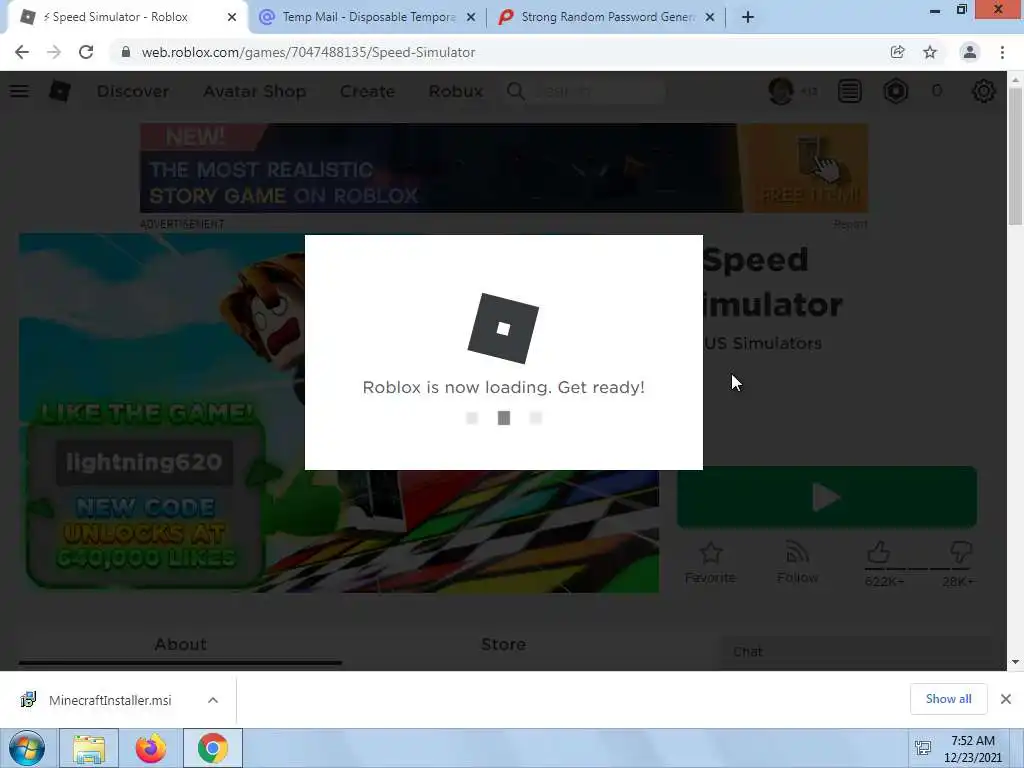
Task: Share this page via share icon
Action: pyautogui.click(x=897, y=52)
